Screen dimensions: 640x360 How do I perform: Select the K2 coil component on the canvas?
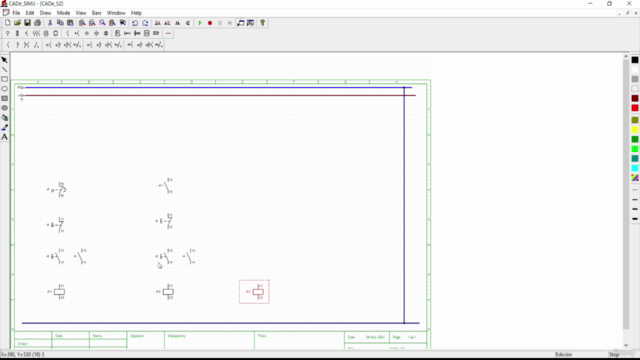coord(166,292)
